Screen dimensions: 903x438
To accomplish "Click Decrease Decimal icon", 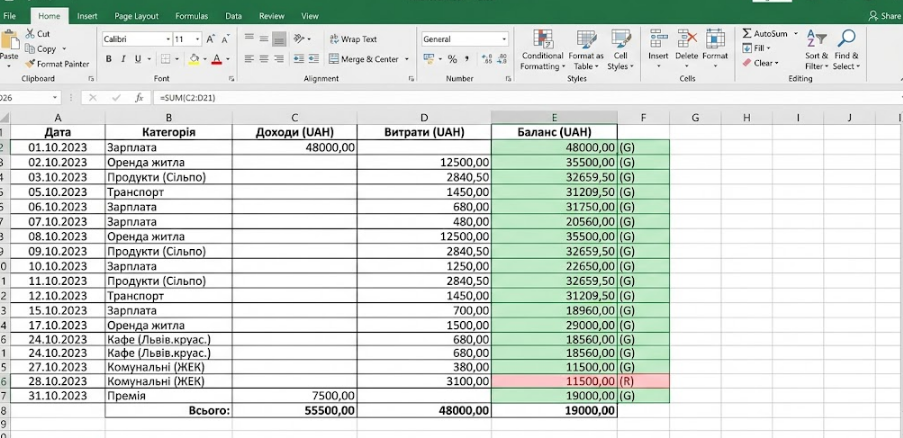I will 502,59.
